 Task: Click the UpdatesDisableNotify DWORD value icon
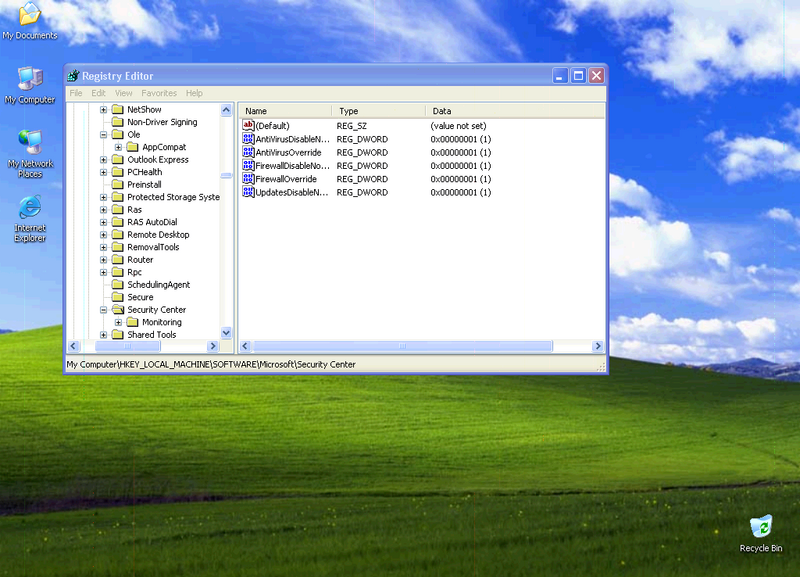pos(248,192)
